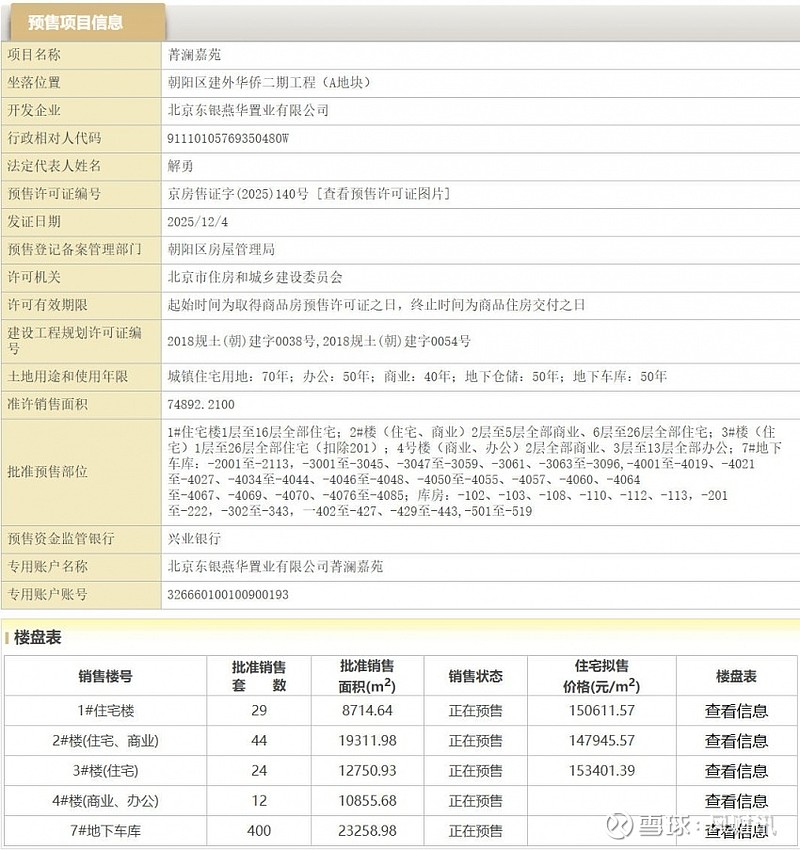Select price 153401.39 for 3#楼

[x=602, y=770]
